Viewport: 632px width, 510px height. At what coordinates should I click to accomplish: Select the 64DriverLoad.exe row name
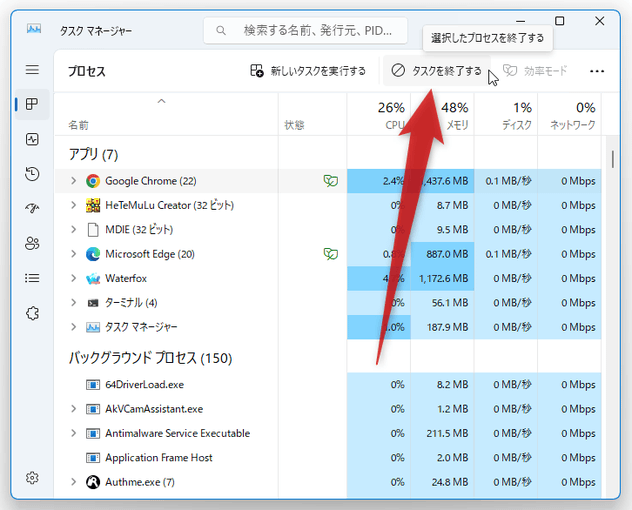coord(144,385)
